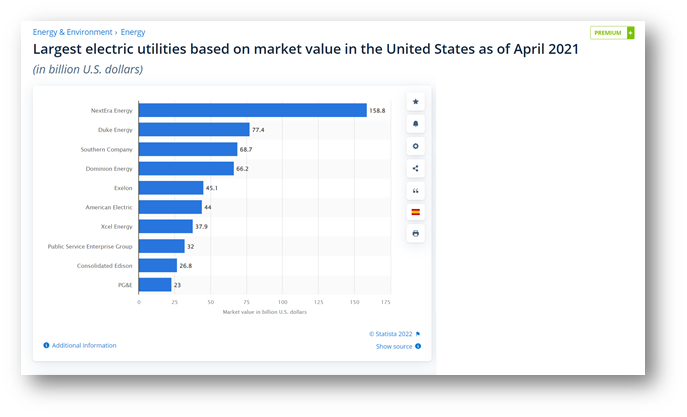Click the Consolidated Edison axis label

coord(104,266)
